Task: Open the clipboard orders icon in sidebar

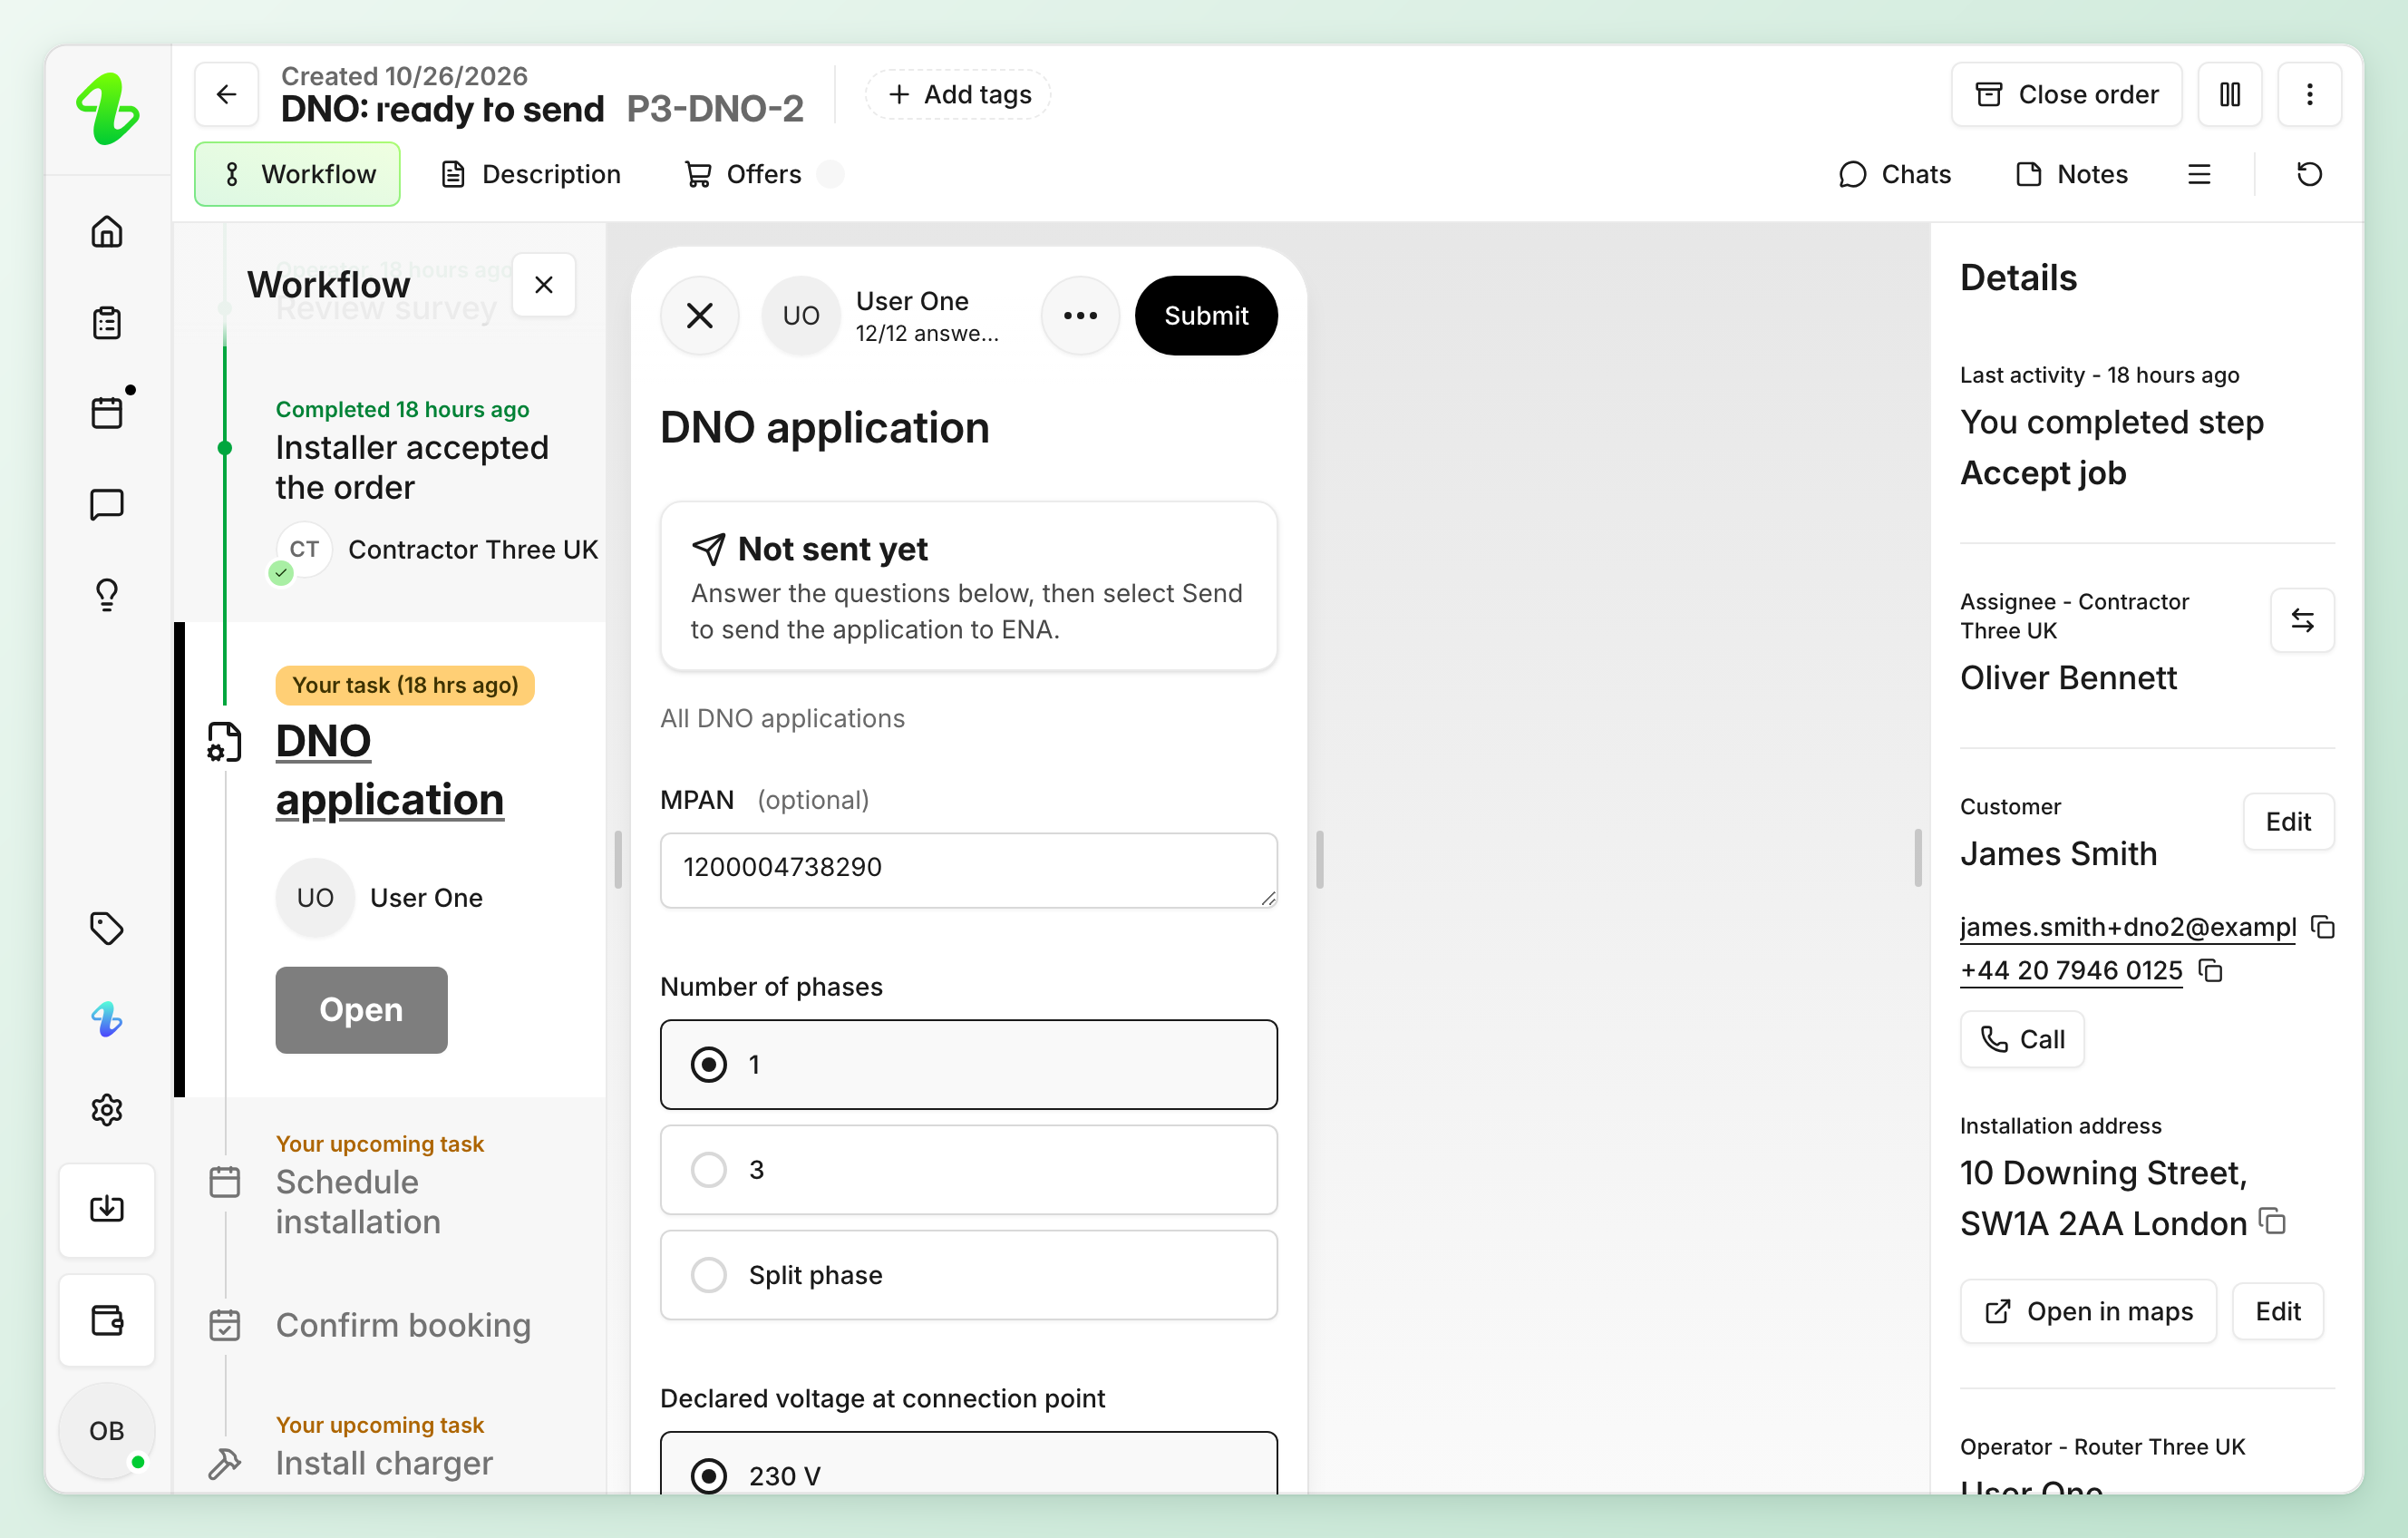Action: (107, 322)
